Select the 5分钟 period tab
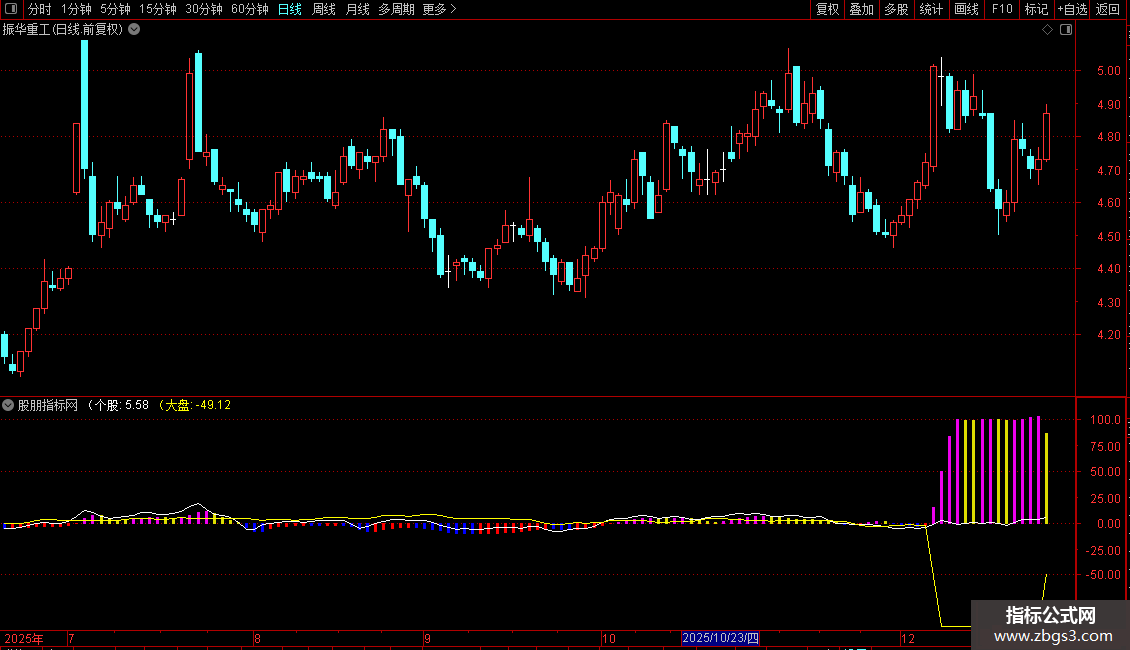Viewport: 1130px width, 650px height. click(x=115, y=9)
